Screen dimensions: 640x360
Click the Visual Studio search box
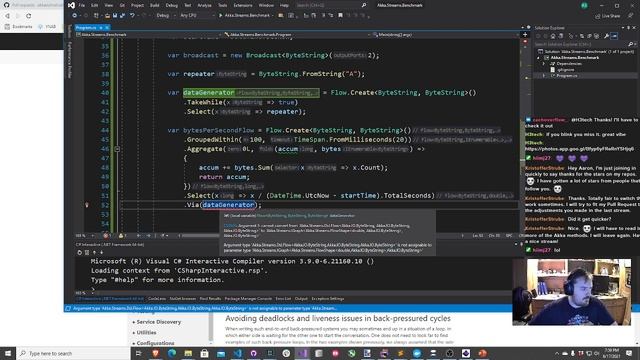[x=331, y=5]
